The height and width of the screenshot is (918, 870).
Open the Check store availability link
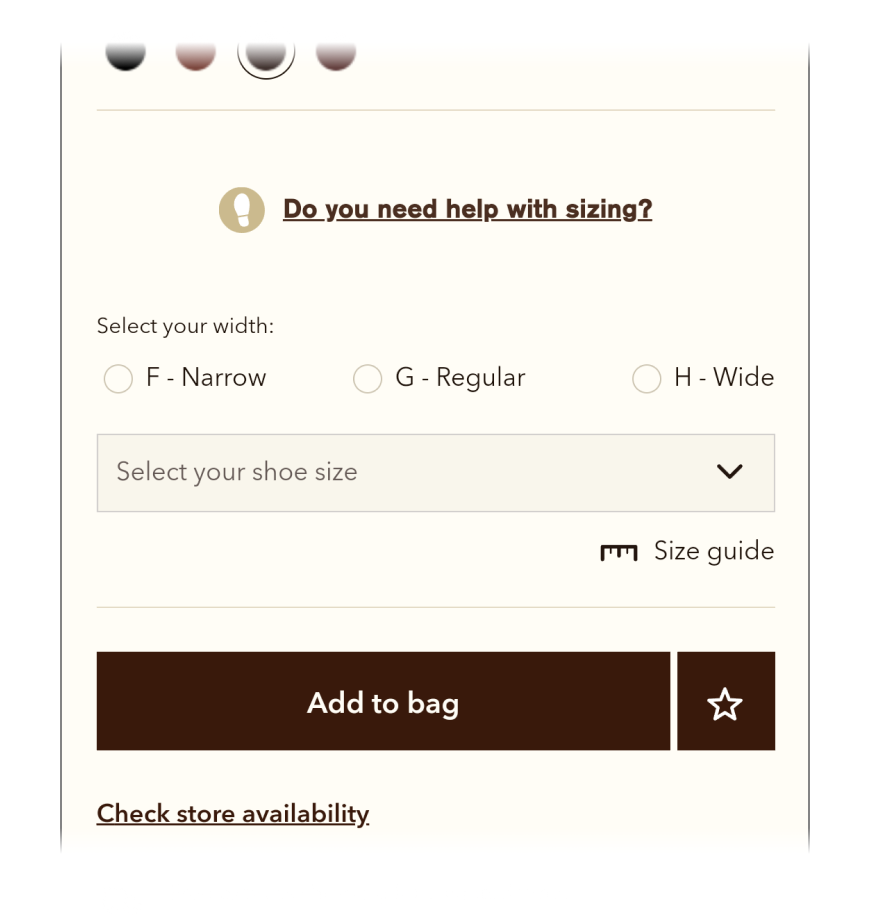tap(233, 814)
